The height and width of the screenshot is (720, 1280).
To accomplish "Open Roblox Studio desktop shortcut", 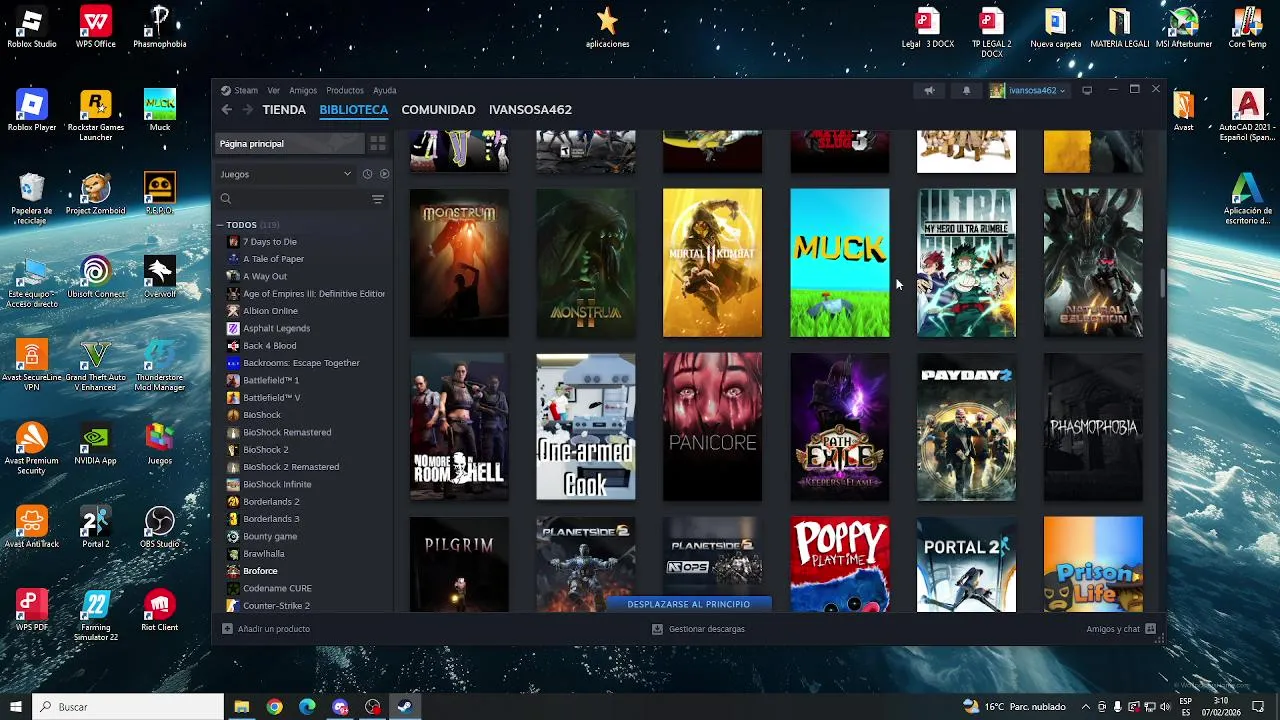I will (32, 27).
